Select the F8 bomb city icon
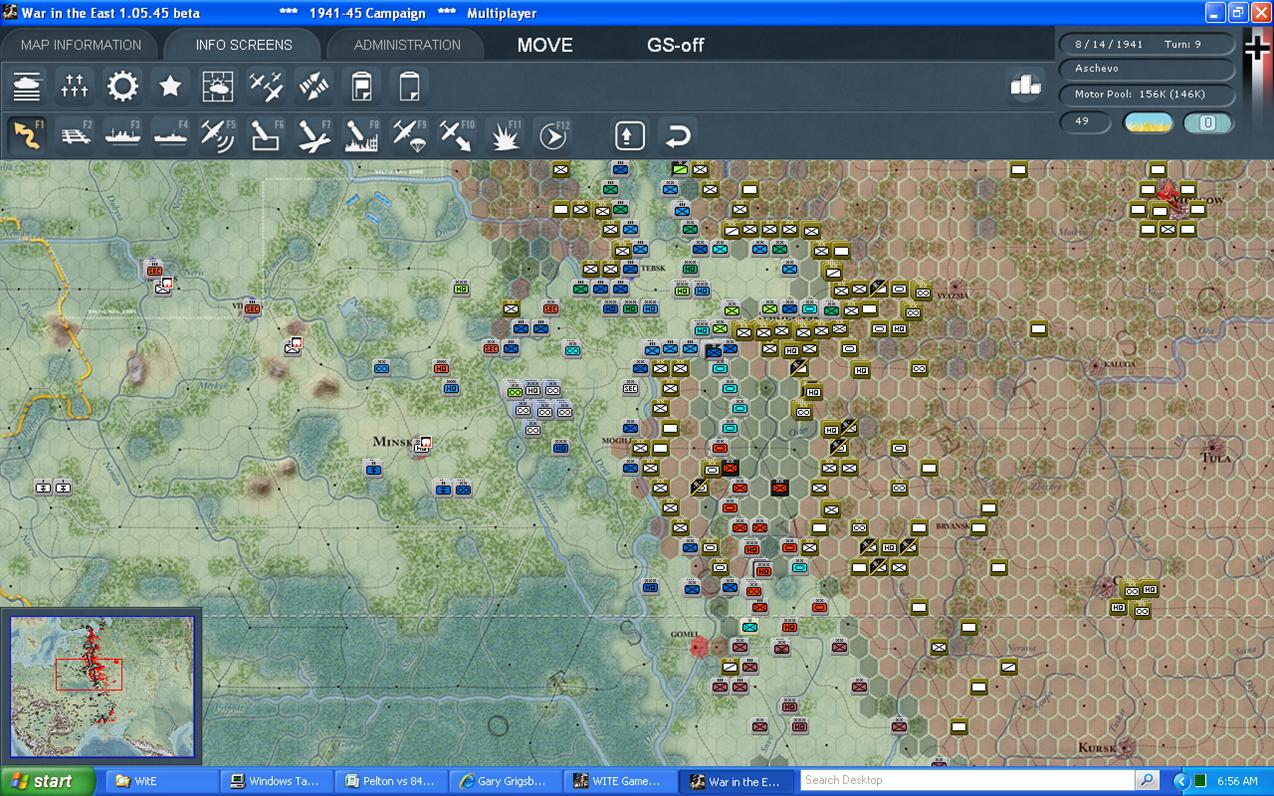This screenshot has height=796, width=1274. (x=361, y=135)
